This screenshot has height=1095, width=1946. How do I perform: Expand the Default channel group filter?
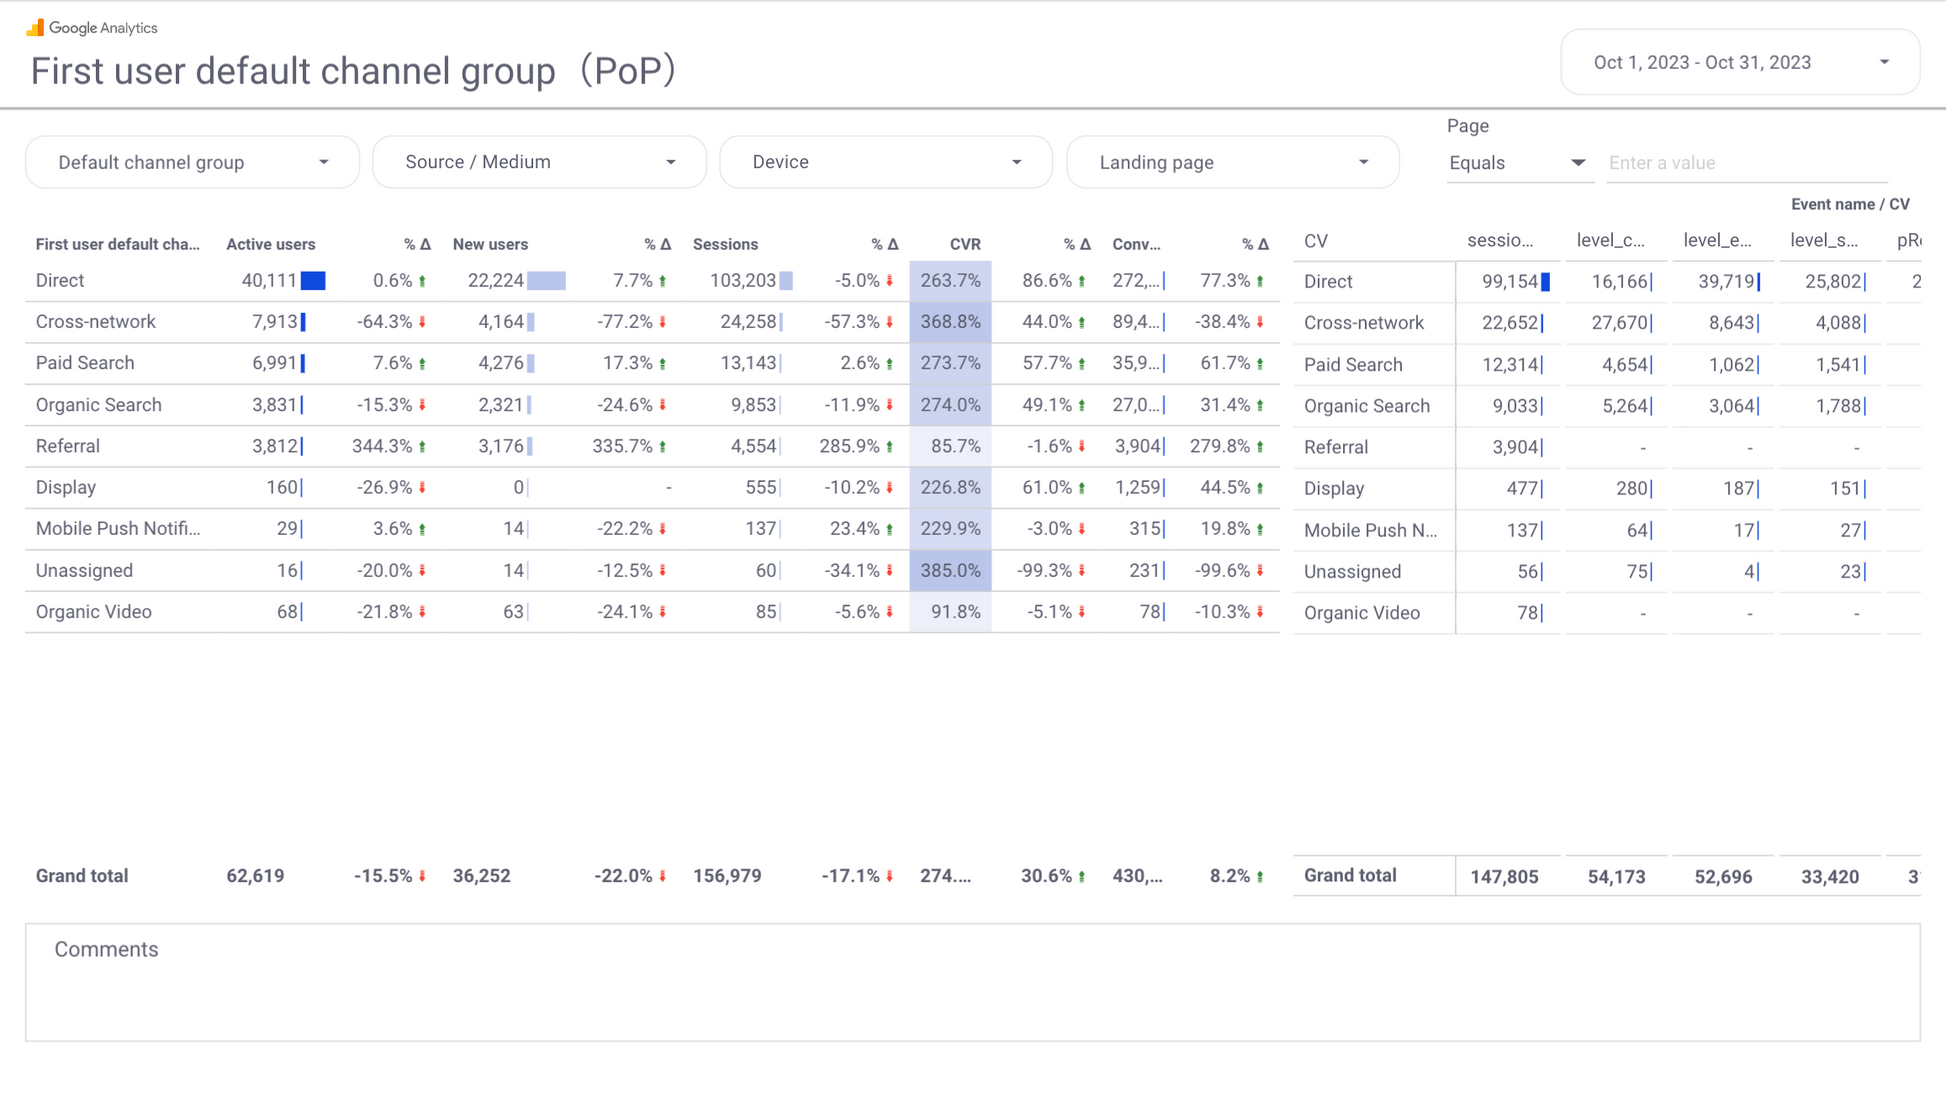[192, 162]
